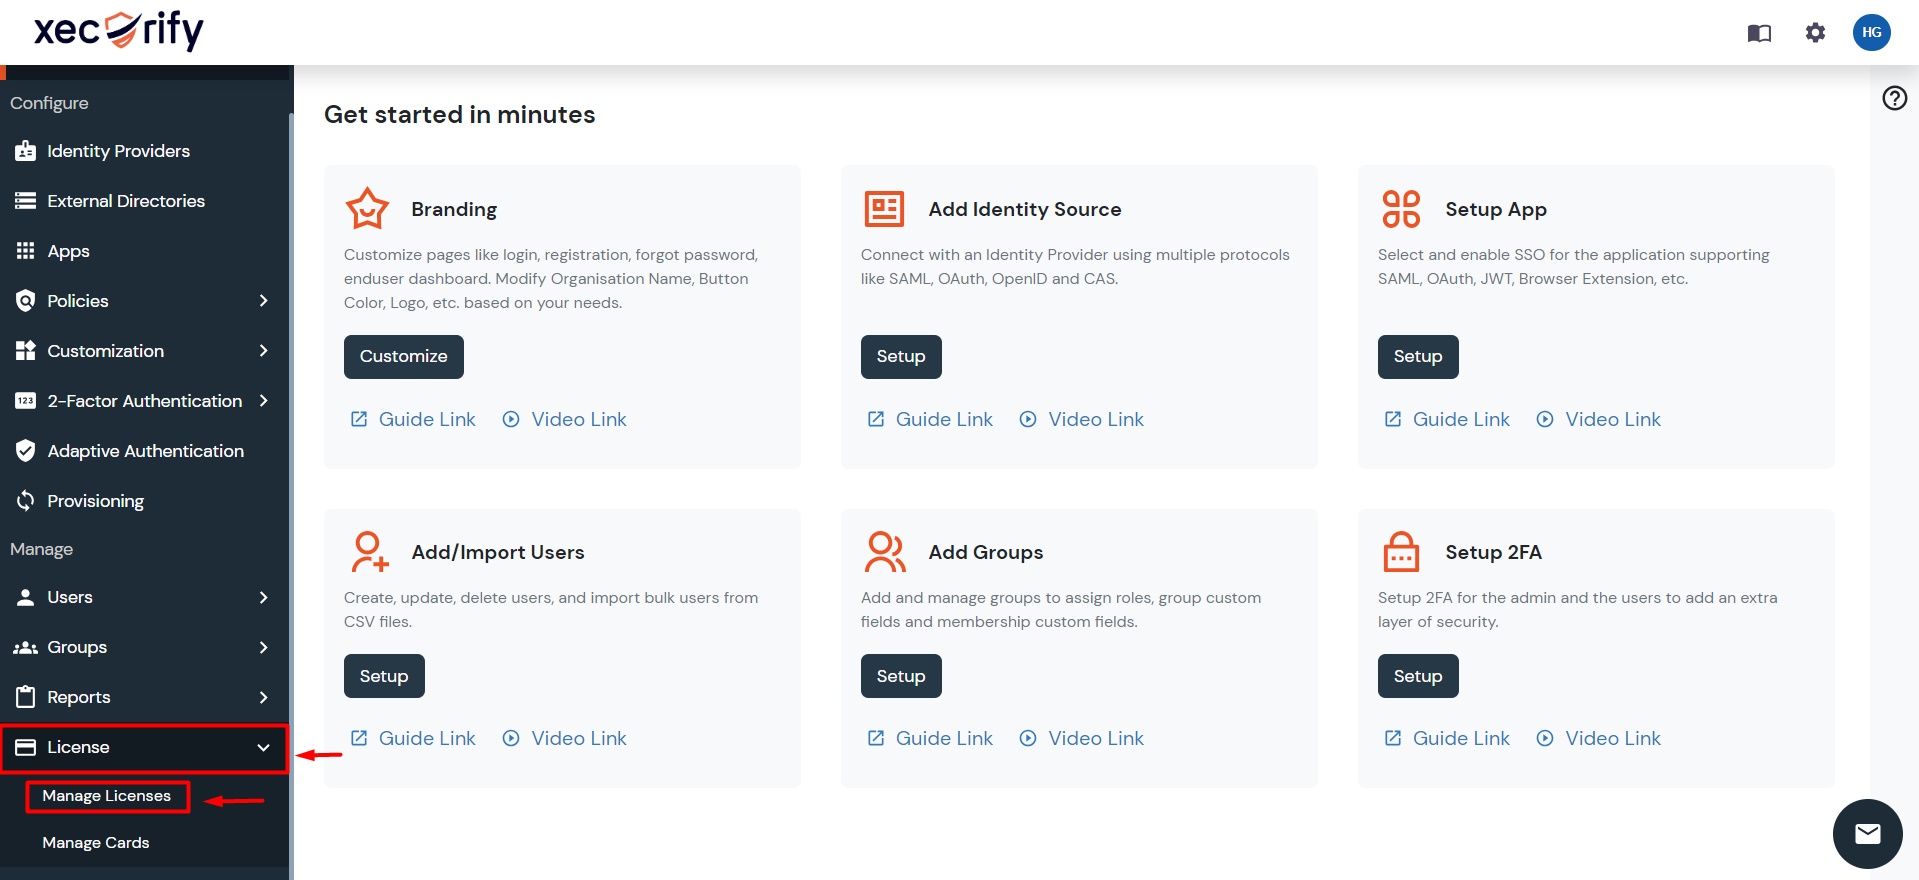
Task: Click Setup under Setup App
Action: (x=1418, y=357)
